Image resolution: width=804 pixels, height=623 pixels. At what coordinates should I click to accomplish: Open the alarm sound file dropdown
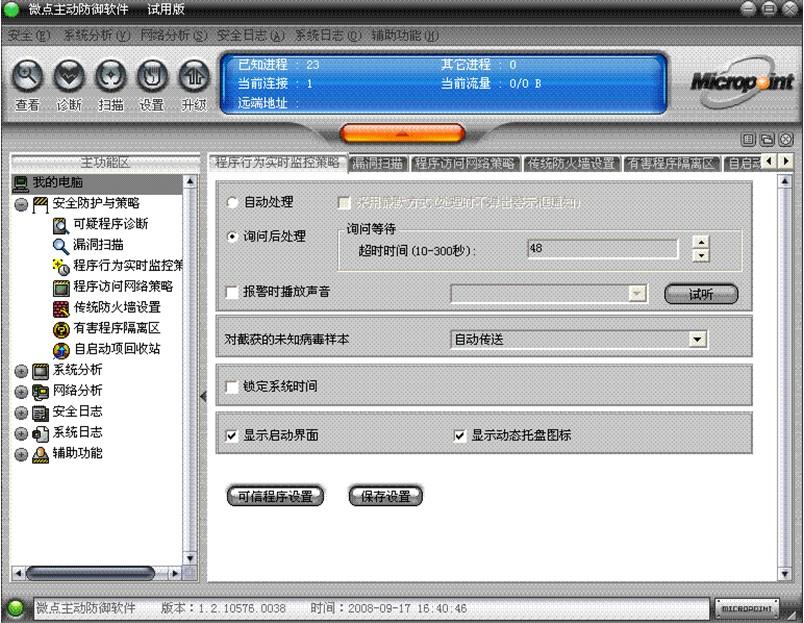click(636, 294)
